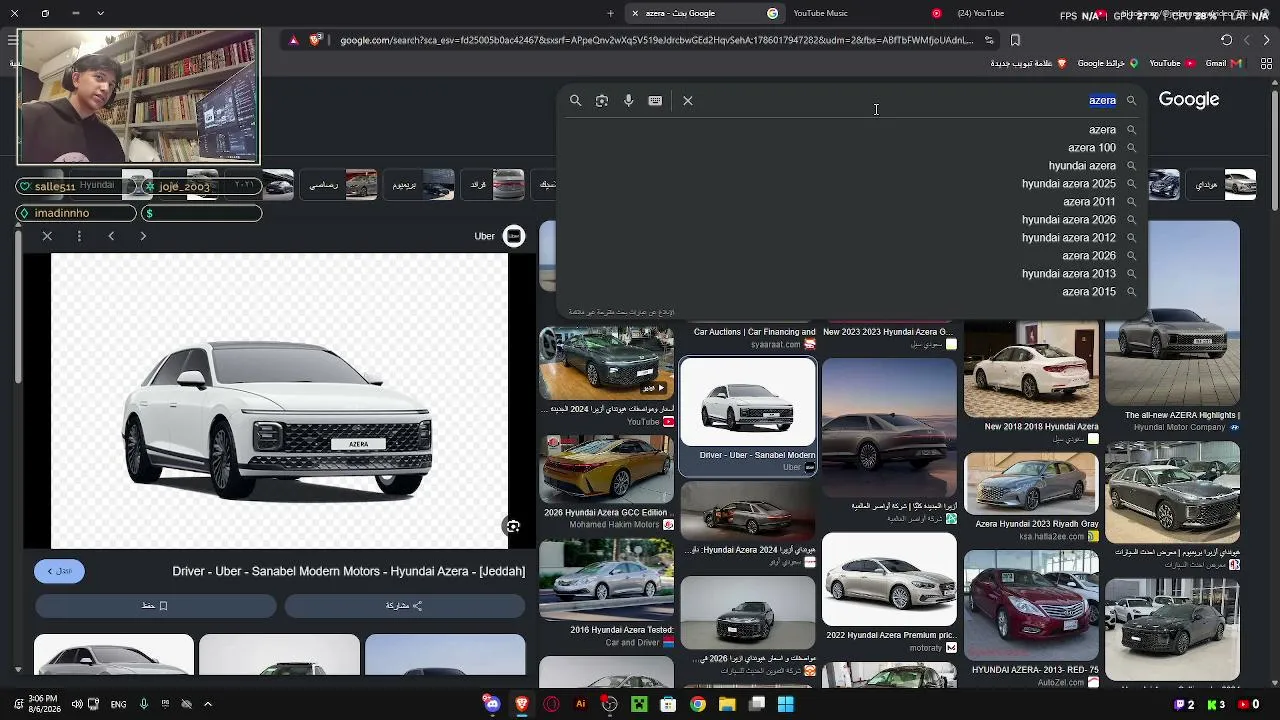Open Google Chrome from the taskbar

[x=698, y=704]
